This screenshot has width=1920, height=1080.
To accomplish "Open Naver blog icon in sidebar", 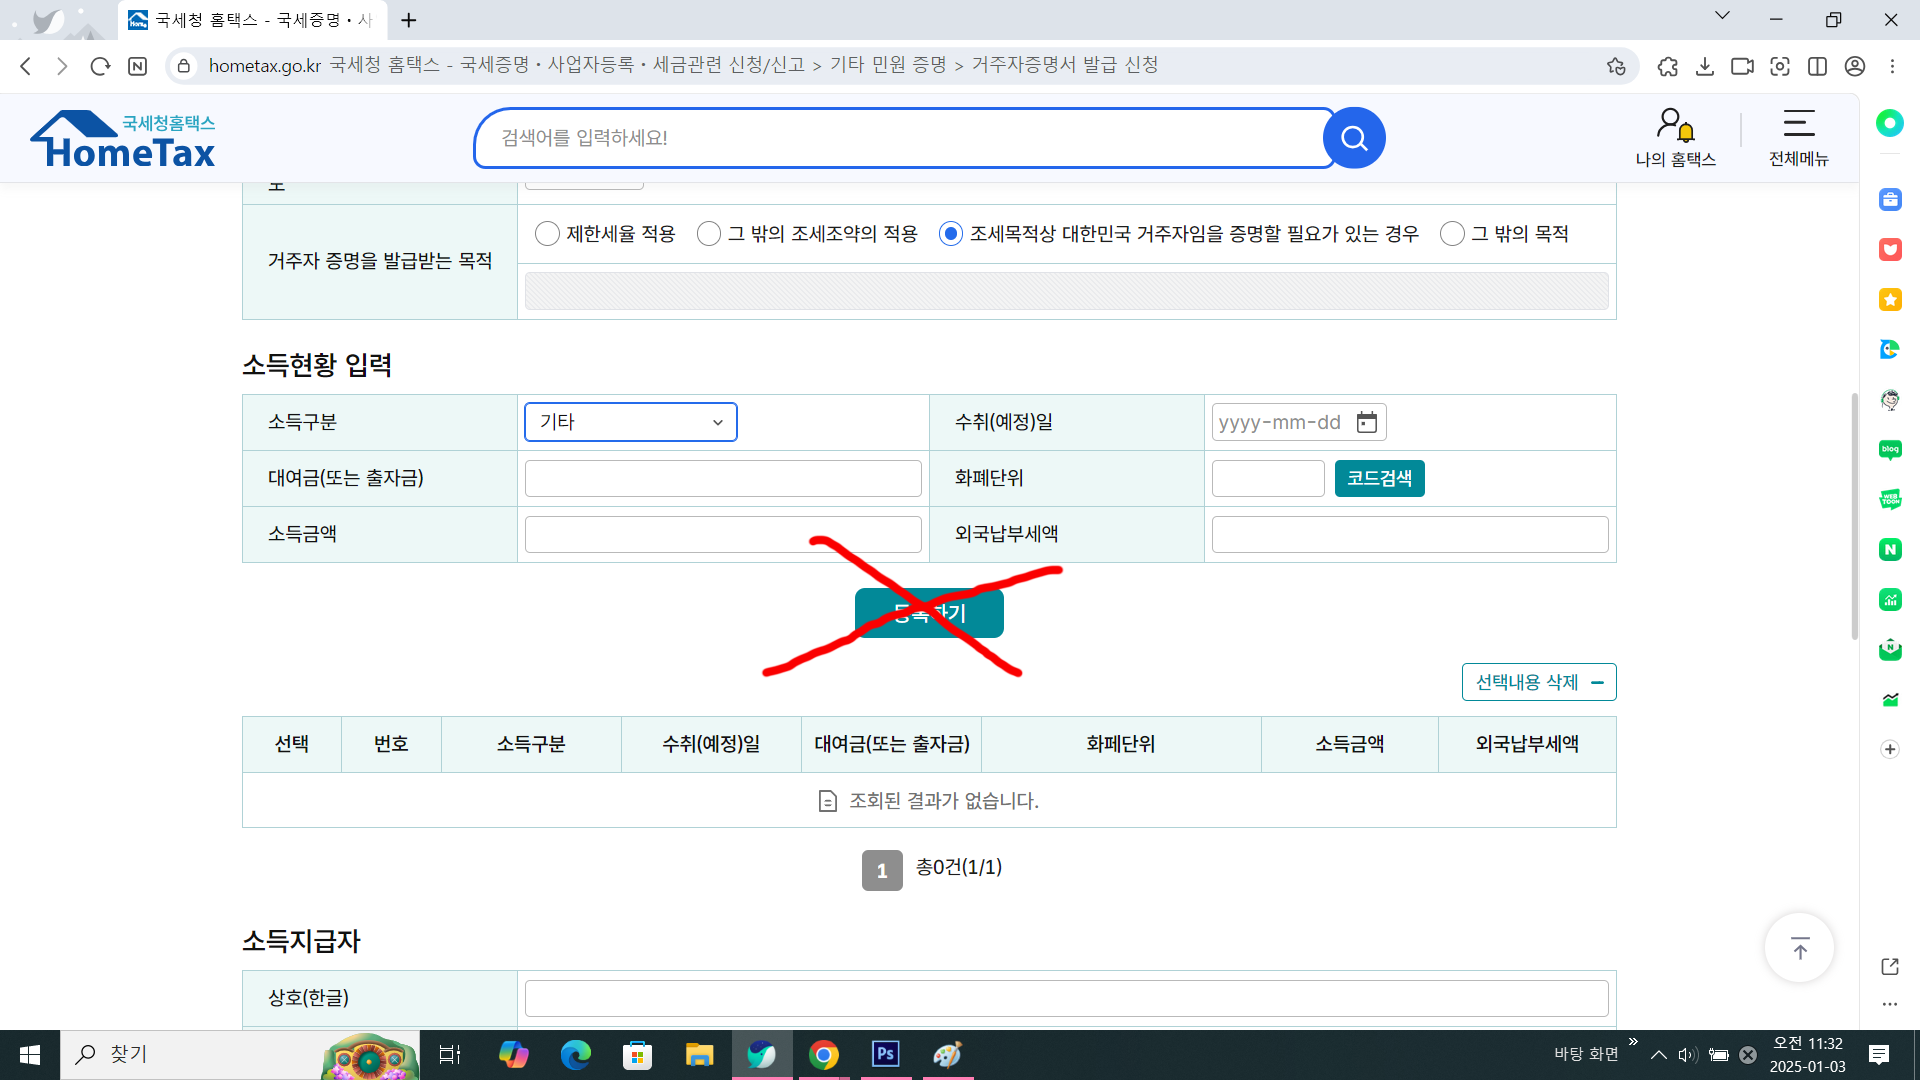I will click(x=1889, y=450).
